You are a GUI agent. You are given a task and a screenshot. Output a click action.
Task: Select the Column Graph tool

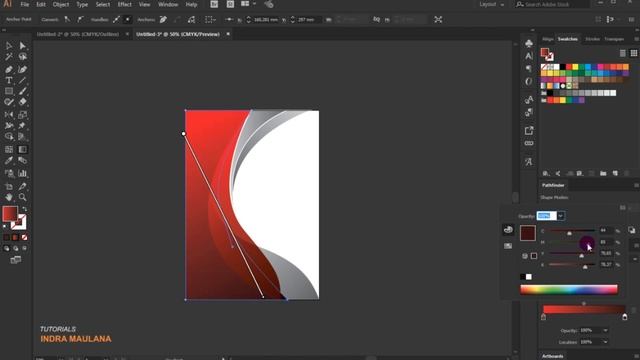tap(22, 173)
